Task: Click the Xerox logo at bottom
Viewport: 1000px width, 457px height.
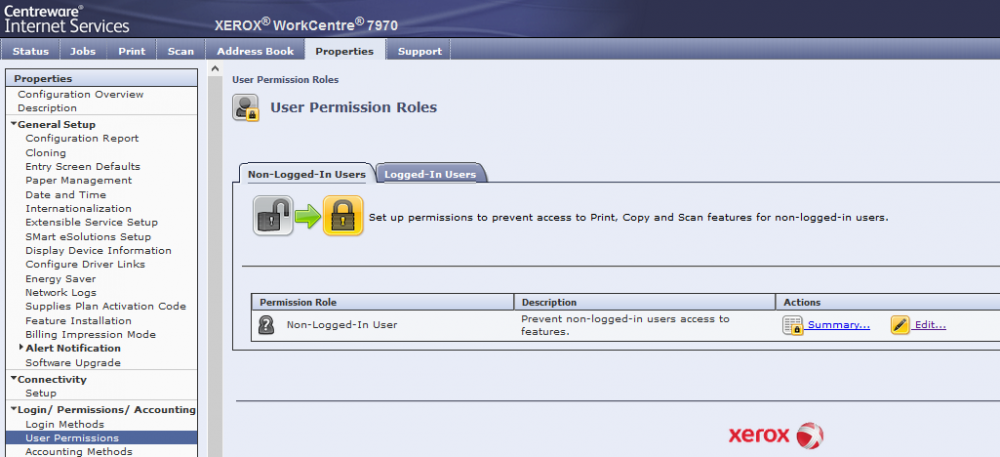Action: click(x=776, y=436)
